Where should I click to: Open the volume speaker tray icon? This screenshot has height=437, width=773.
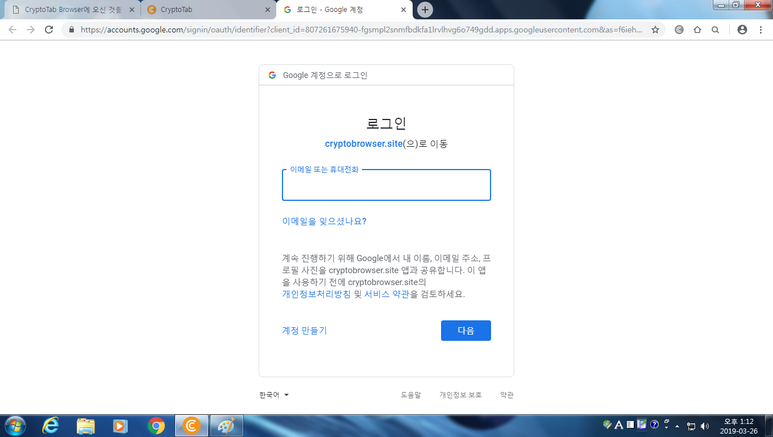[704, 426]
